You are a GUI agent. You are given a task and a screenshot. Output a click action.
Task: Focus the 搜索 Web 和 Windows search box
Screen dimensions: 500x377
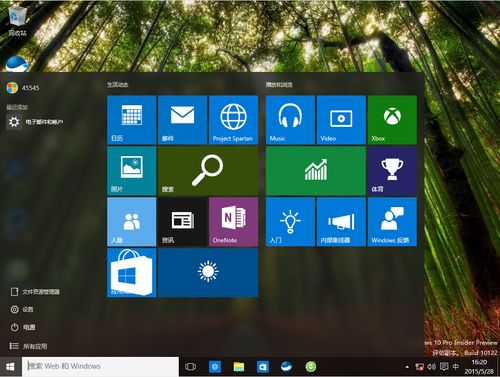coord(100,366)
